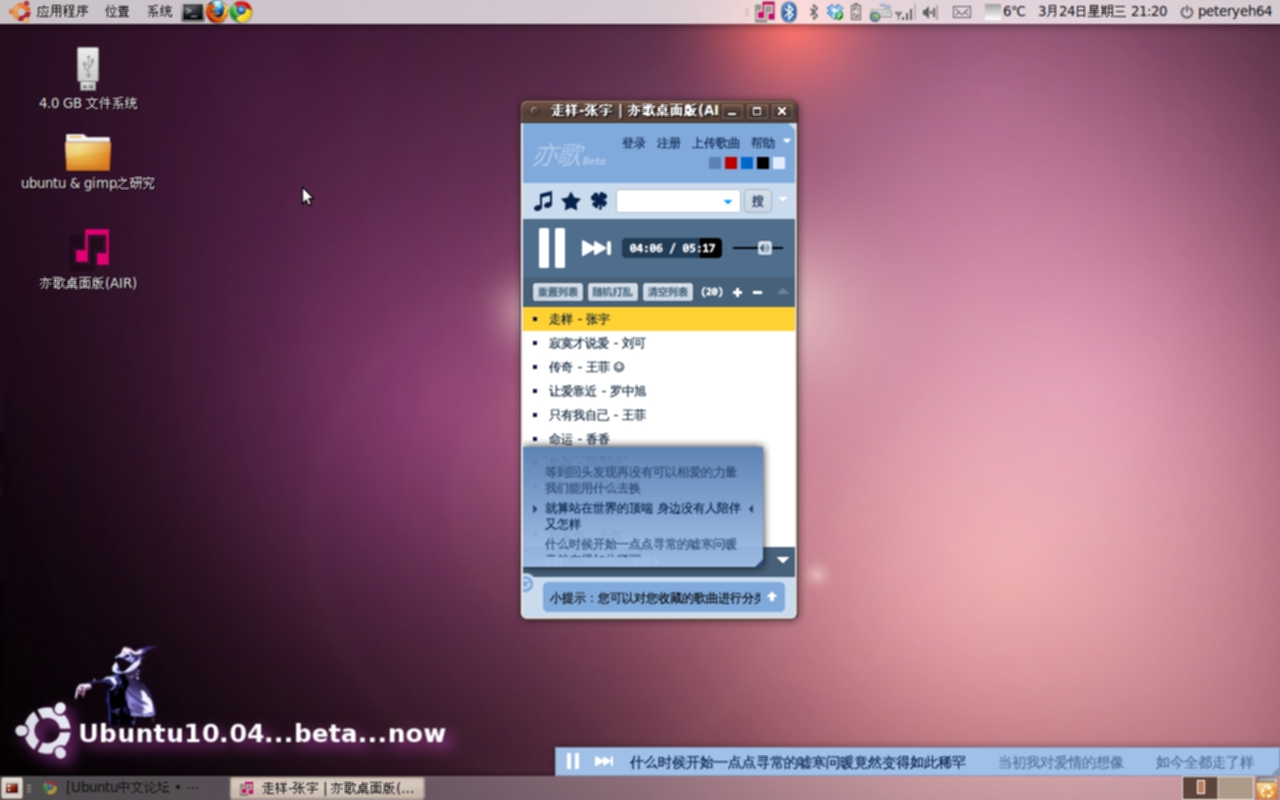Click the 6°C weather applet
This screenshot has width=1280, height=800.
tap(1006, 12)
